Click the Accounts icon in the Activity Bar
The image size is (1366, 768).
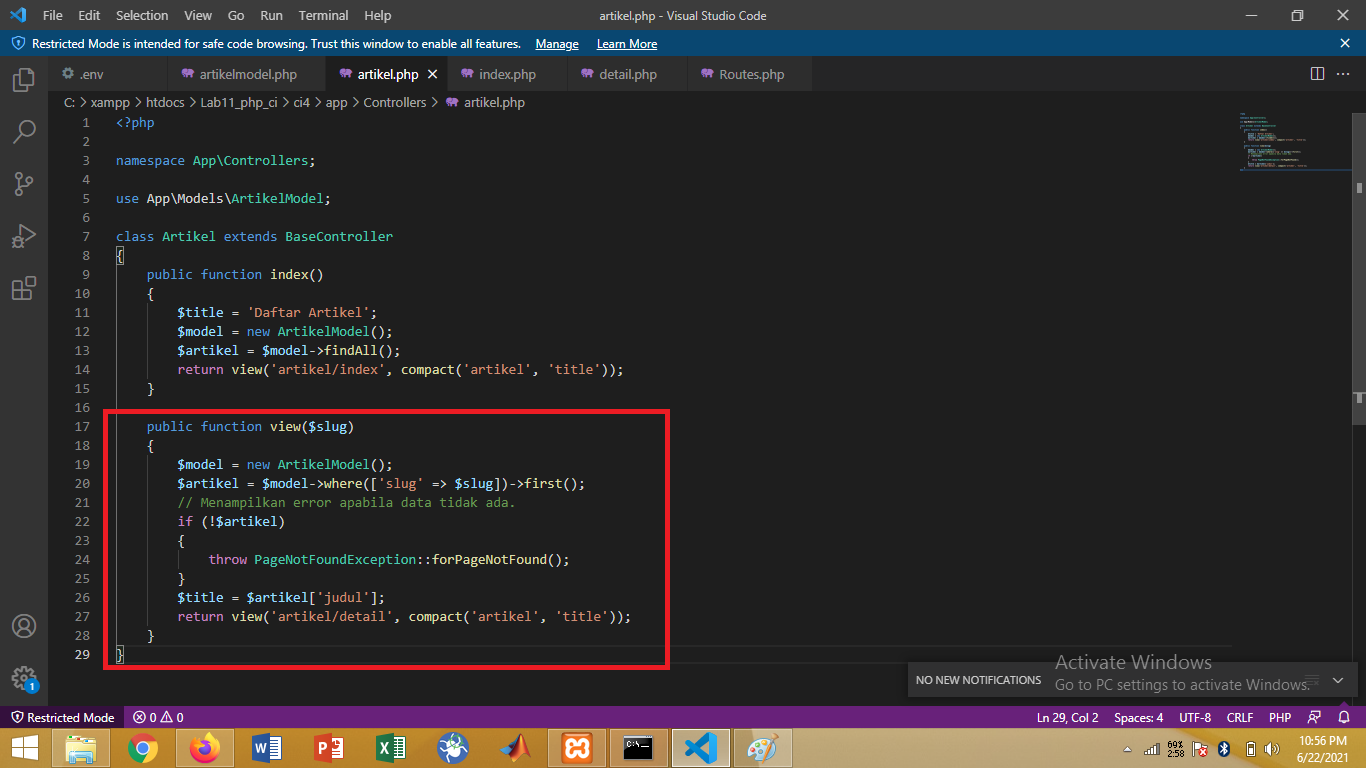click(x=24, y=625)
